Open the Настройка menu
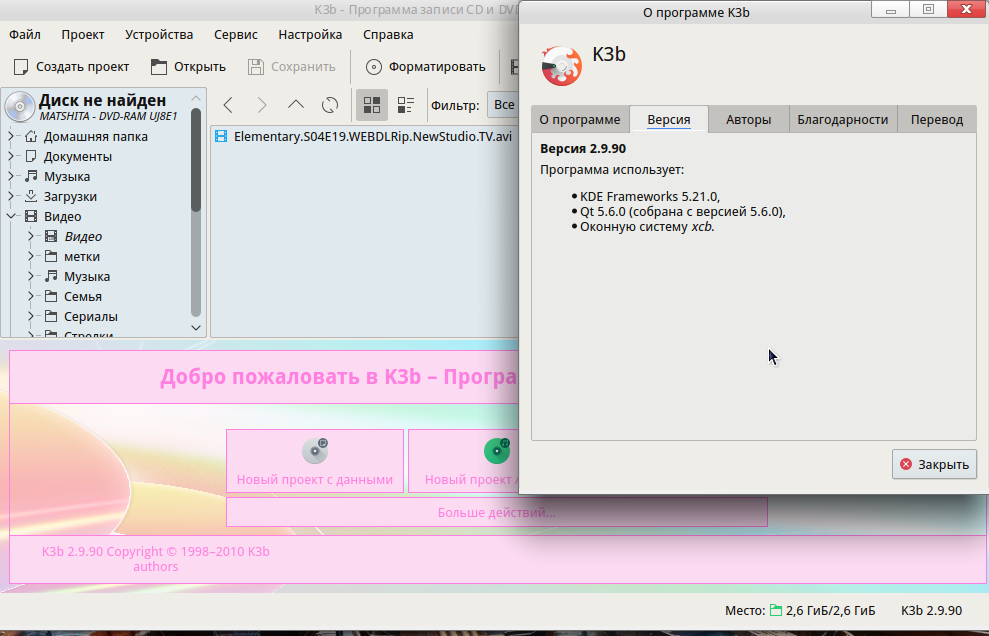Screen dimensions: 989x636 tap(310, 35)
